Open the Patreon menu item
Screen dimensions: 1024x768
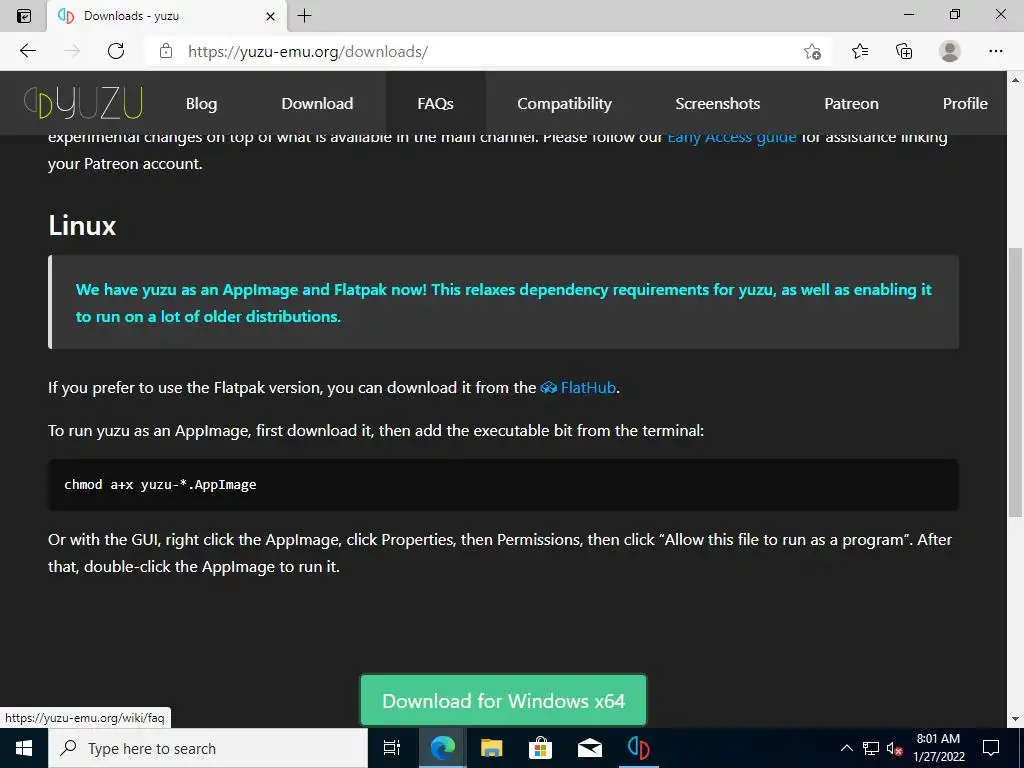tap(852, 103)
